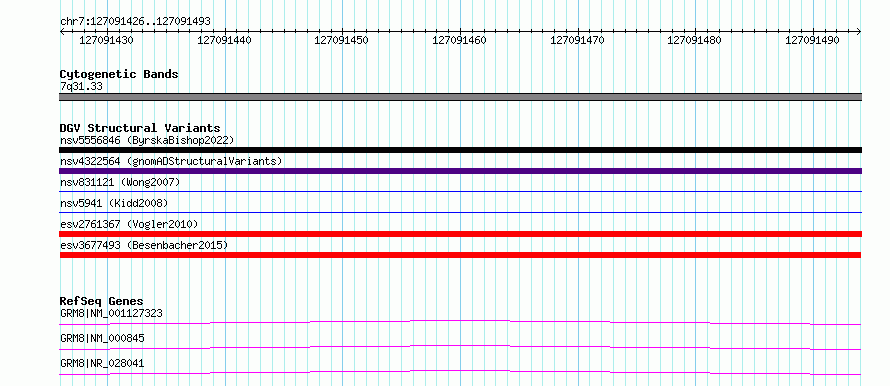
Task: Click the DGV Structural Variants track title
Action: click(140, 128)
